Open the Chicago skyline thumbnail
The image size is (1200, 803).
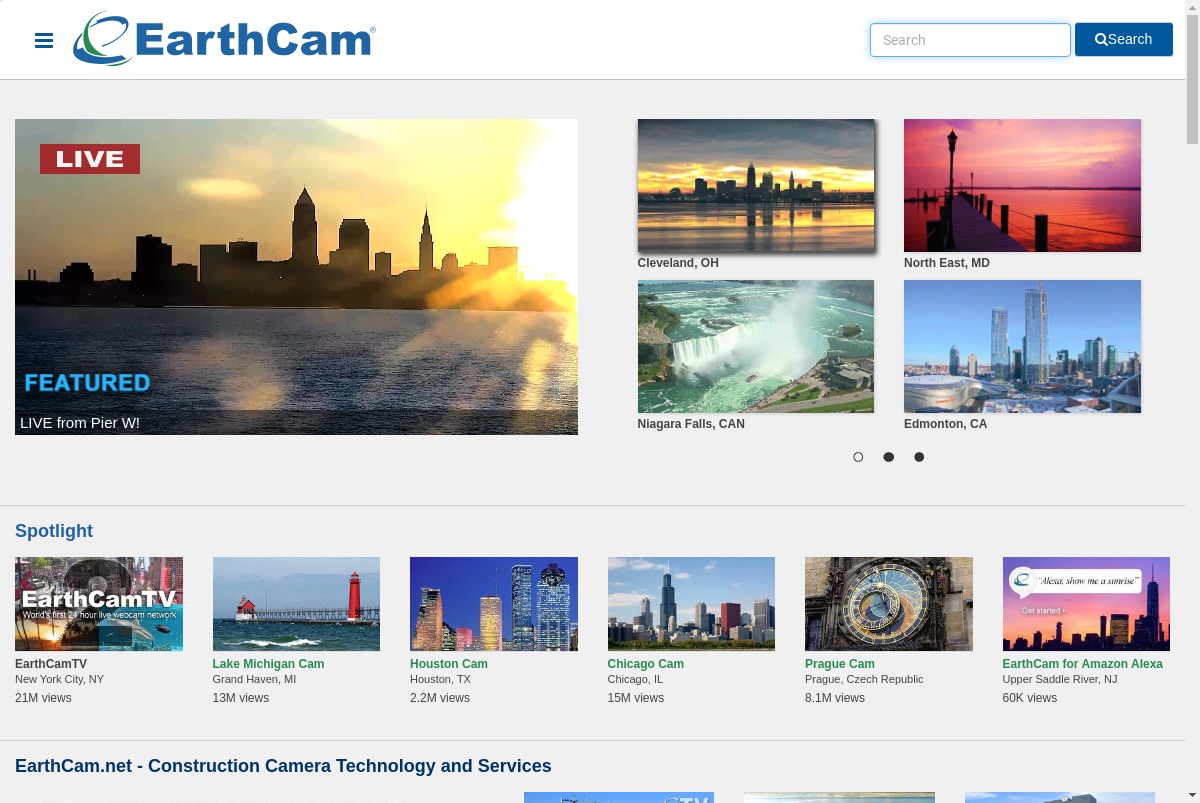[x=691, y=604]
